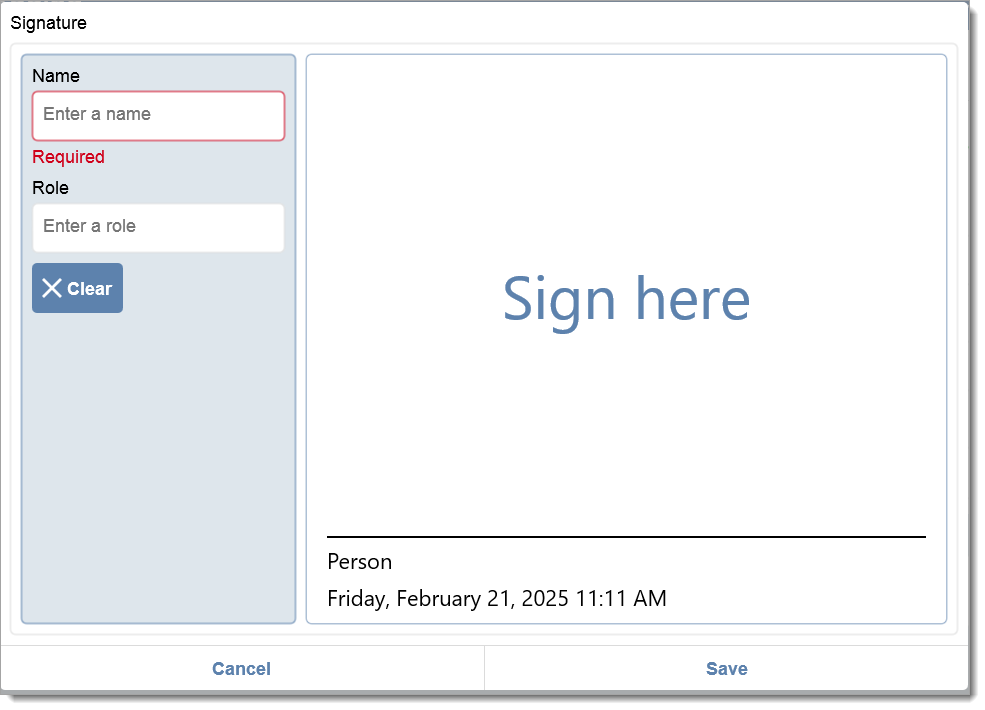Save the signature
This screenshot has height=710, width=985.
pyautogui.click(x=727, y=669)
